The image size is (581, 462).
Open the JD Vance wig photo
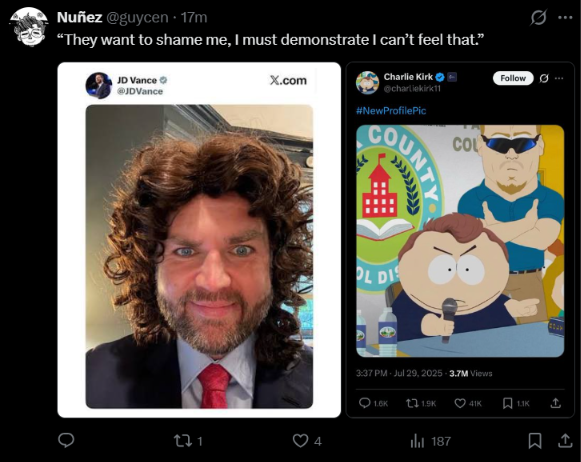[199, 256]
